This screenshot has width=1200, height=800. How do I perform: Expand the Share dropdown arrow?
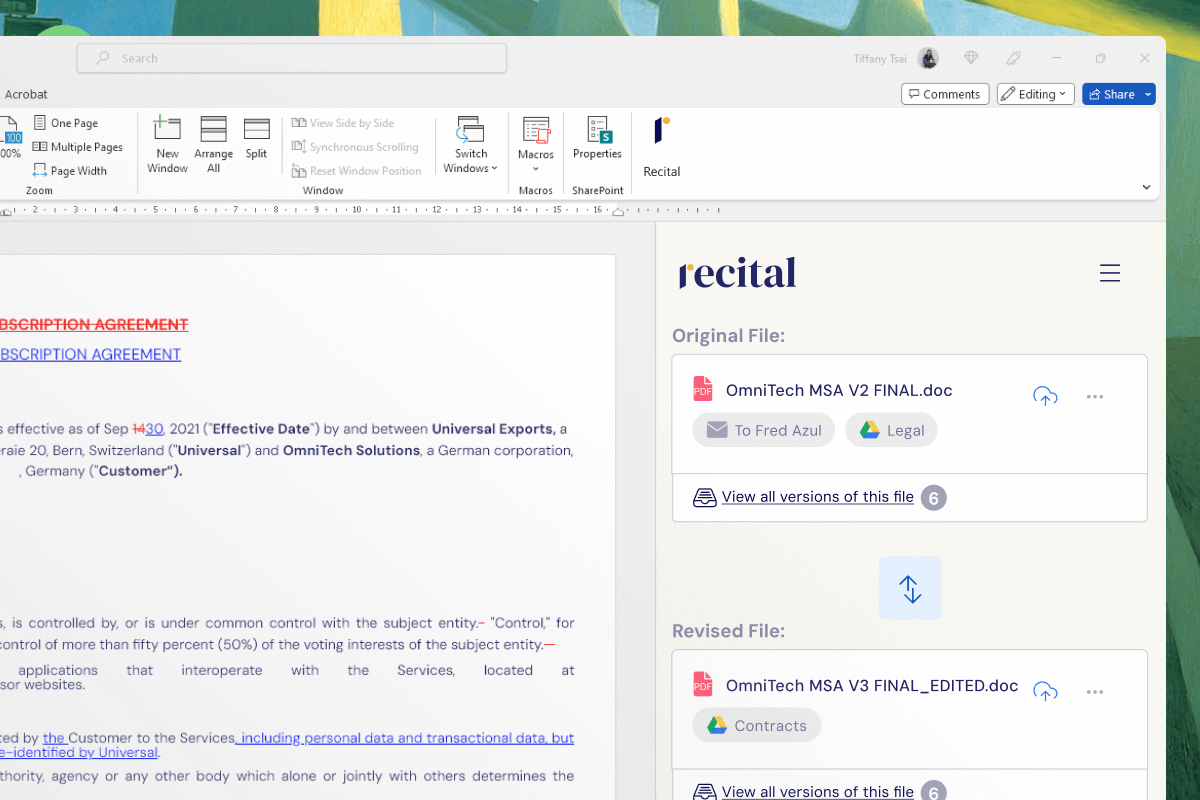click(x=1149, y=94)
